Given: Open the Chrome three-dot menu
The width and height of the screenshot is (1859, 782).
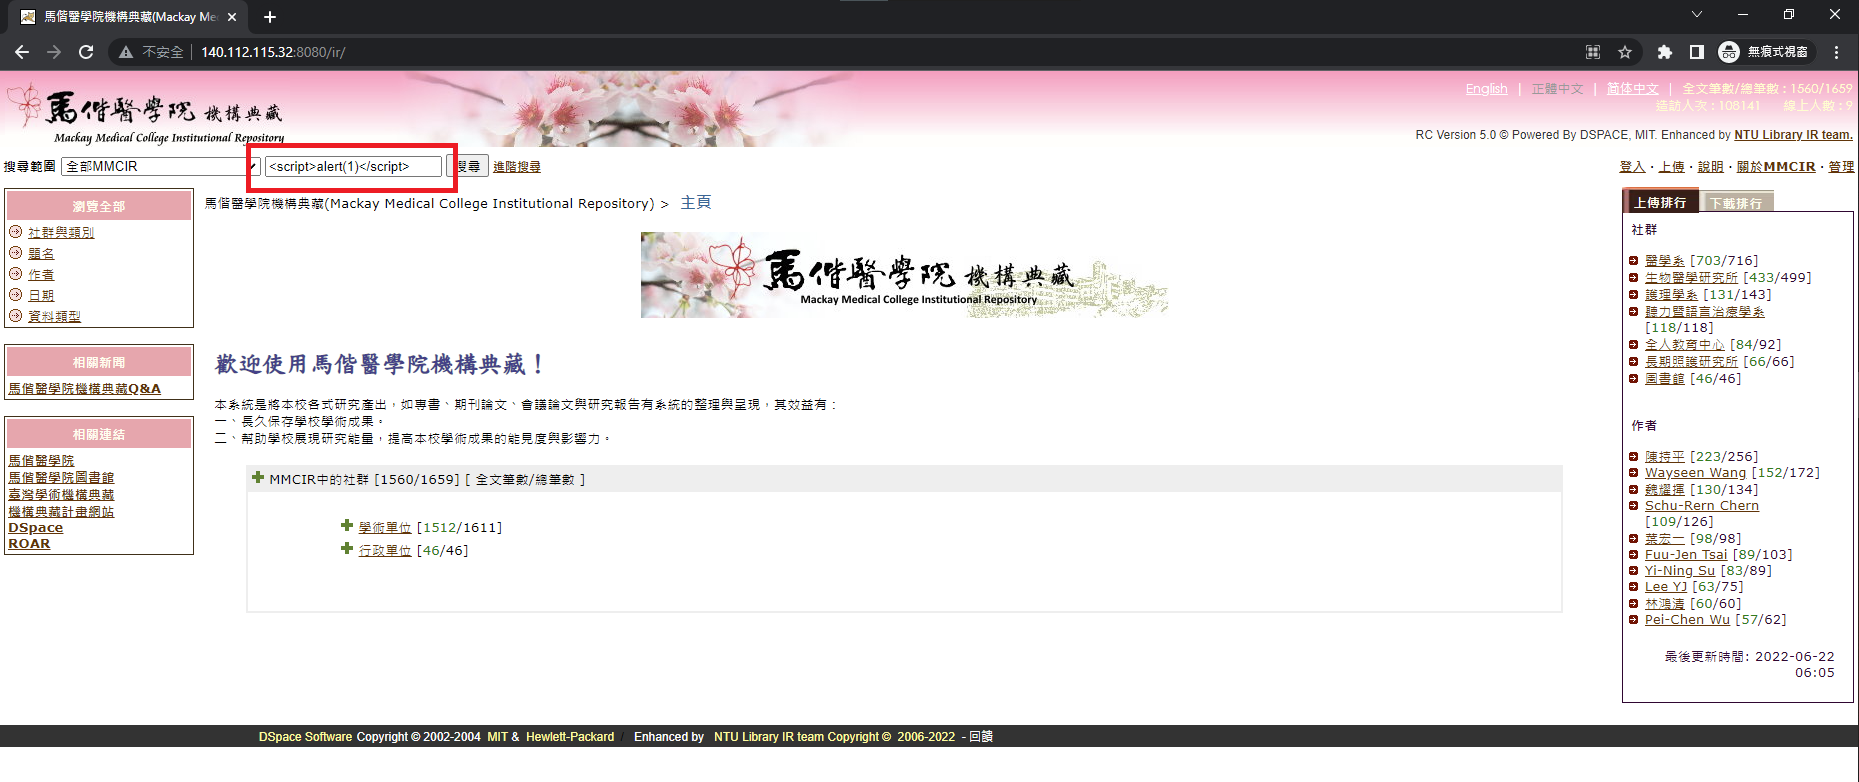Looking at the screenshot, I should click(x=1837, y=52).
